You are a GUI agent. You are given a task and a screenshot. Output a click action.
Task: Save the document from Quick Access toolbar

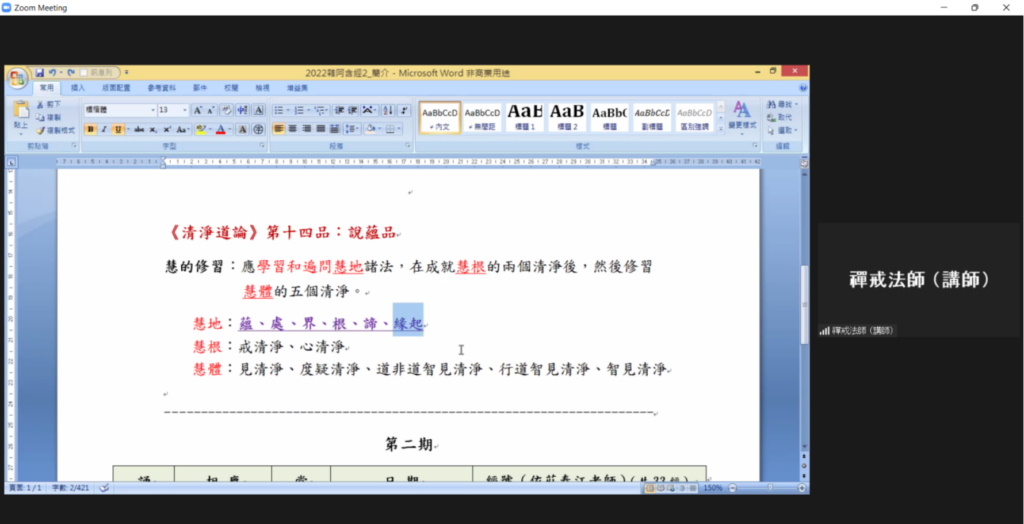[x=40, y=73]
